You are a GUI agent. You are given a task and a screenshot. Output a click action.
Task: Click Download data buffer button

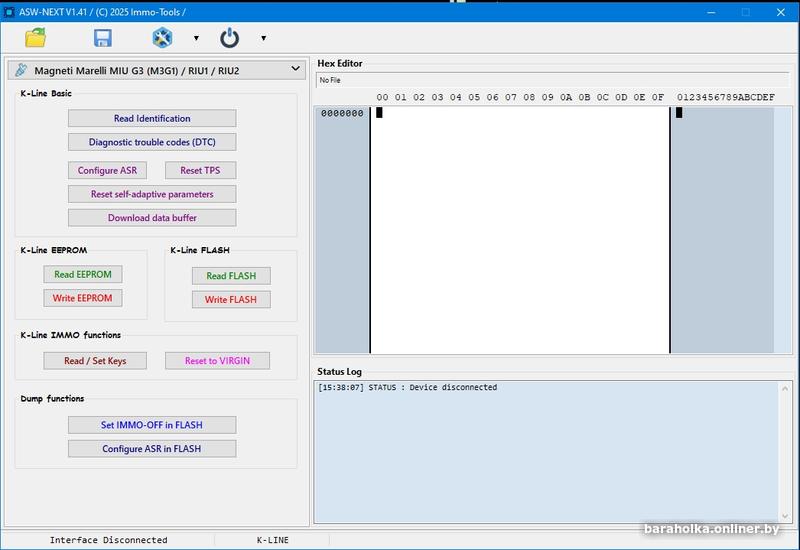(152, 218)
